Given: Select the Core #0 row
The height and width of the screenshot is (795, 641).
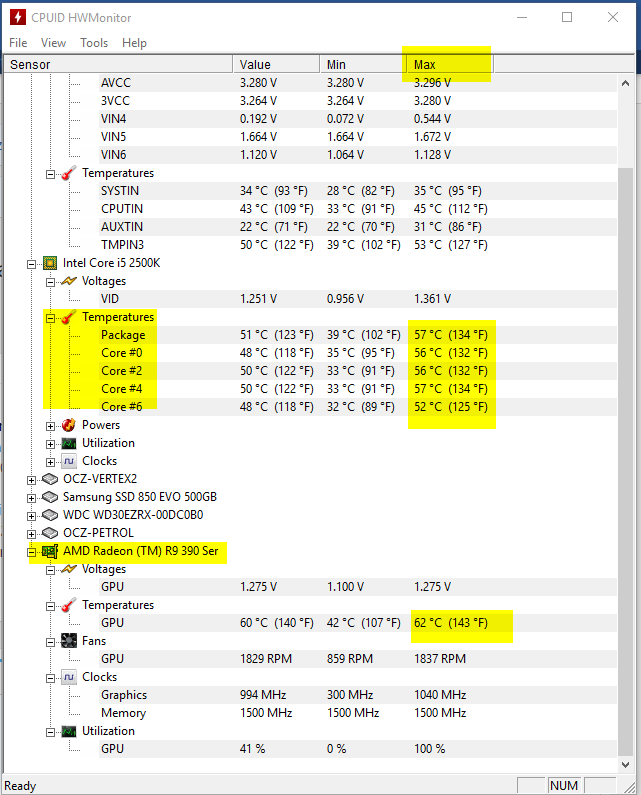Looking at the screenshot, I should coord(358,353).
